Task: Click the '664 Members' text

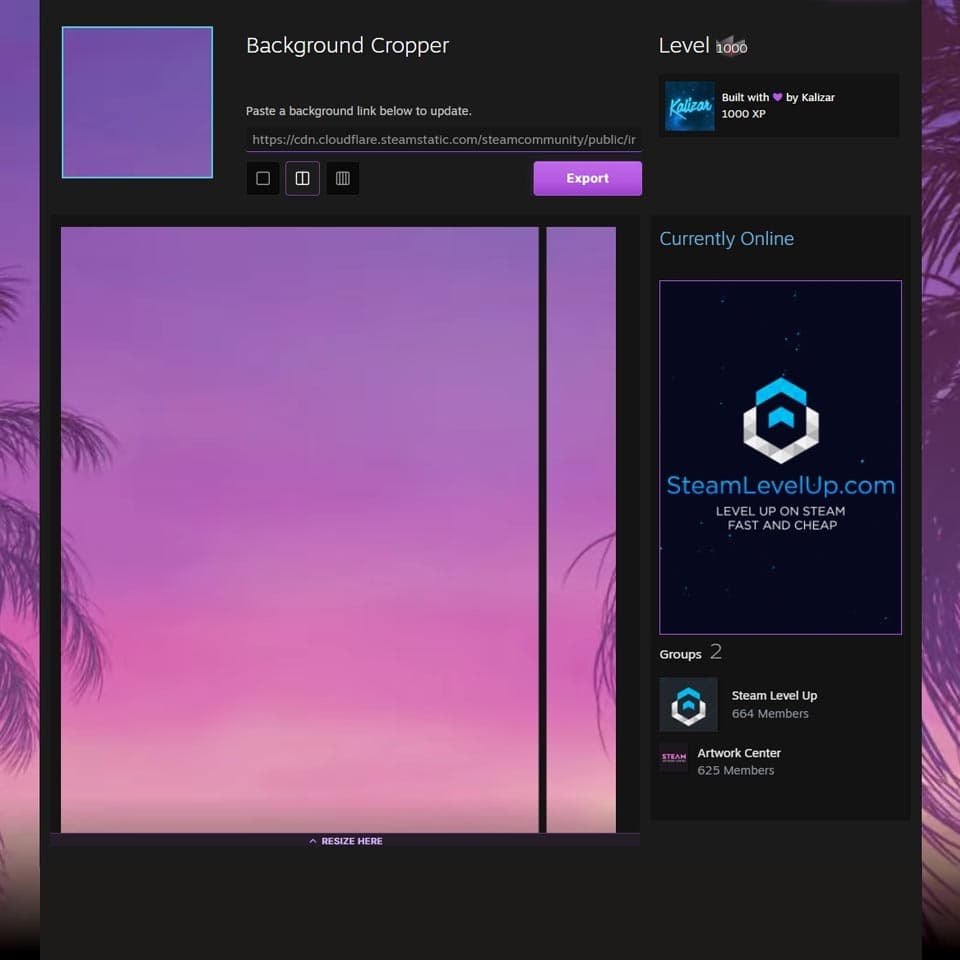Action: click(770, 713)
